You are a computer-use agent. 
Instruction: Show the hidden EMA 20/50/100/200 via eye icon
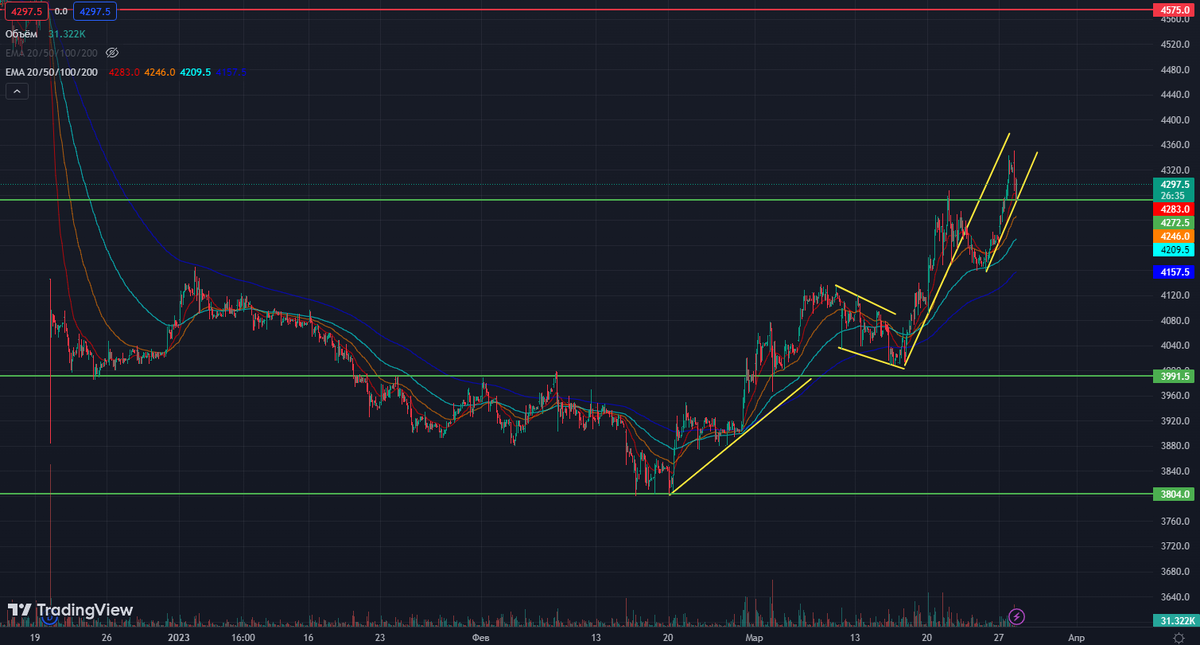112,52
